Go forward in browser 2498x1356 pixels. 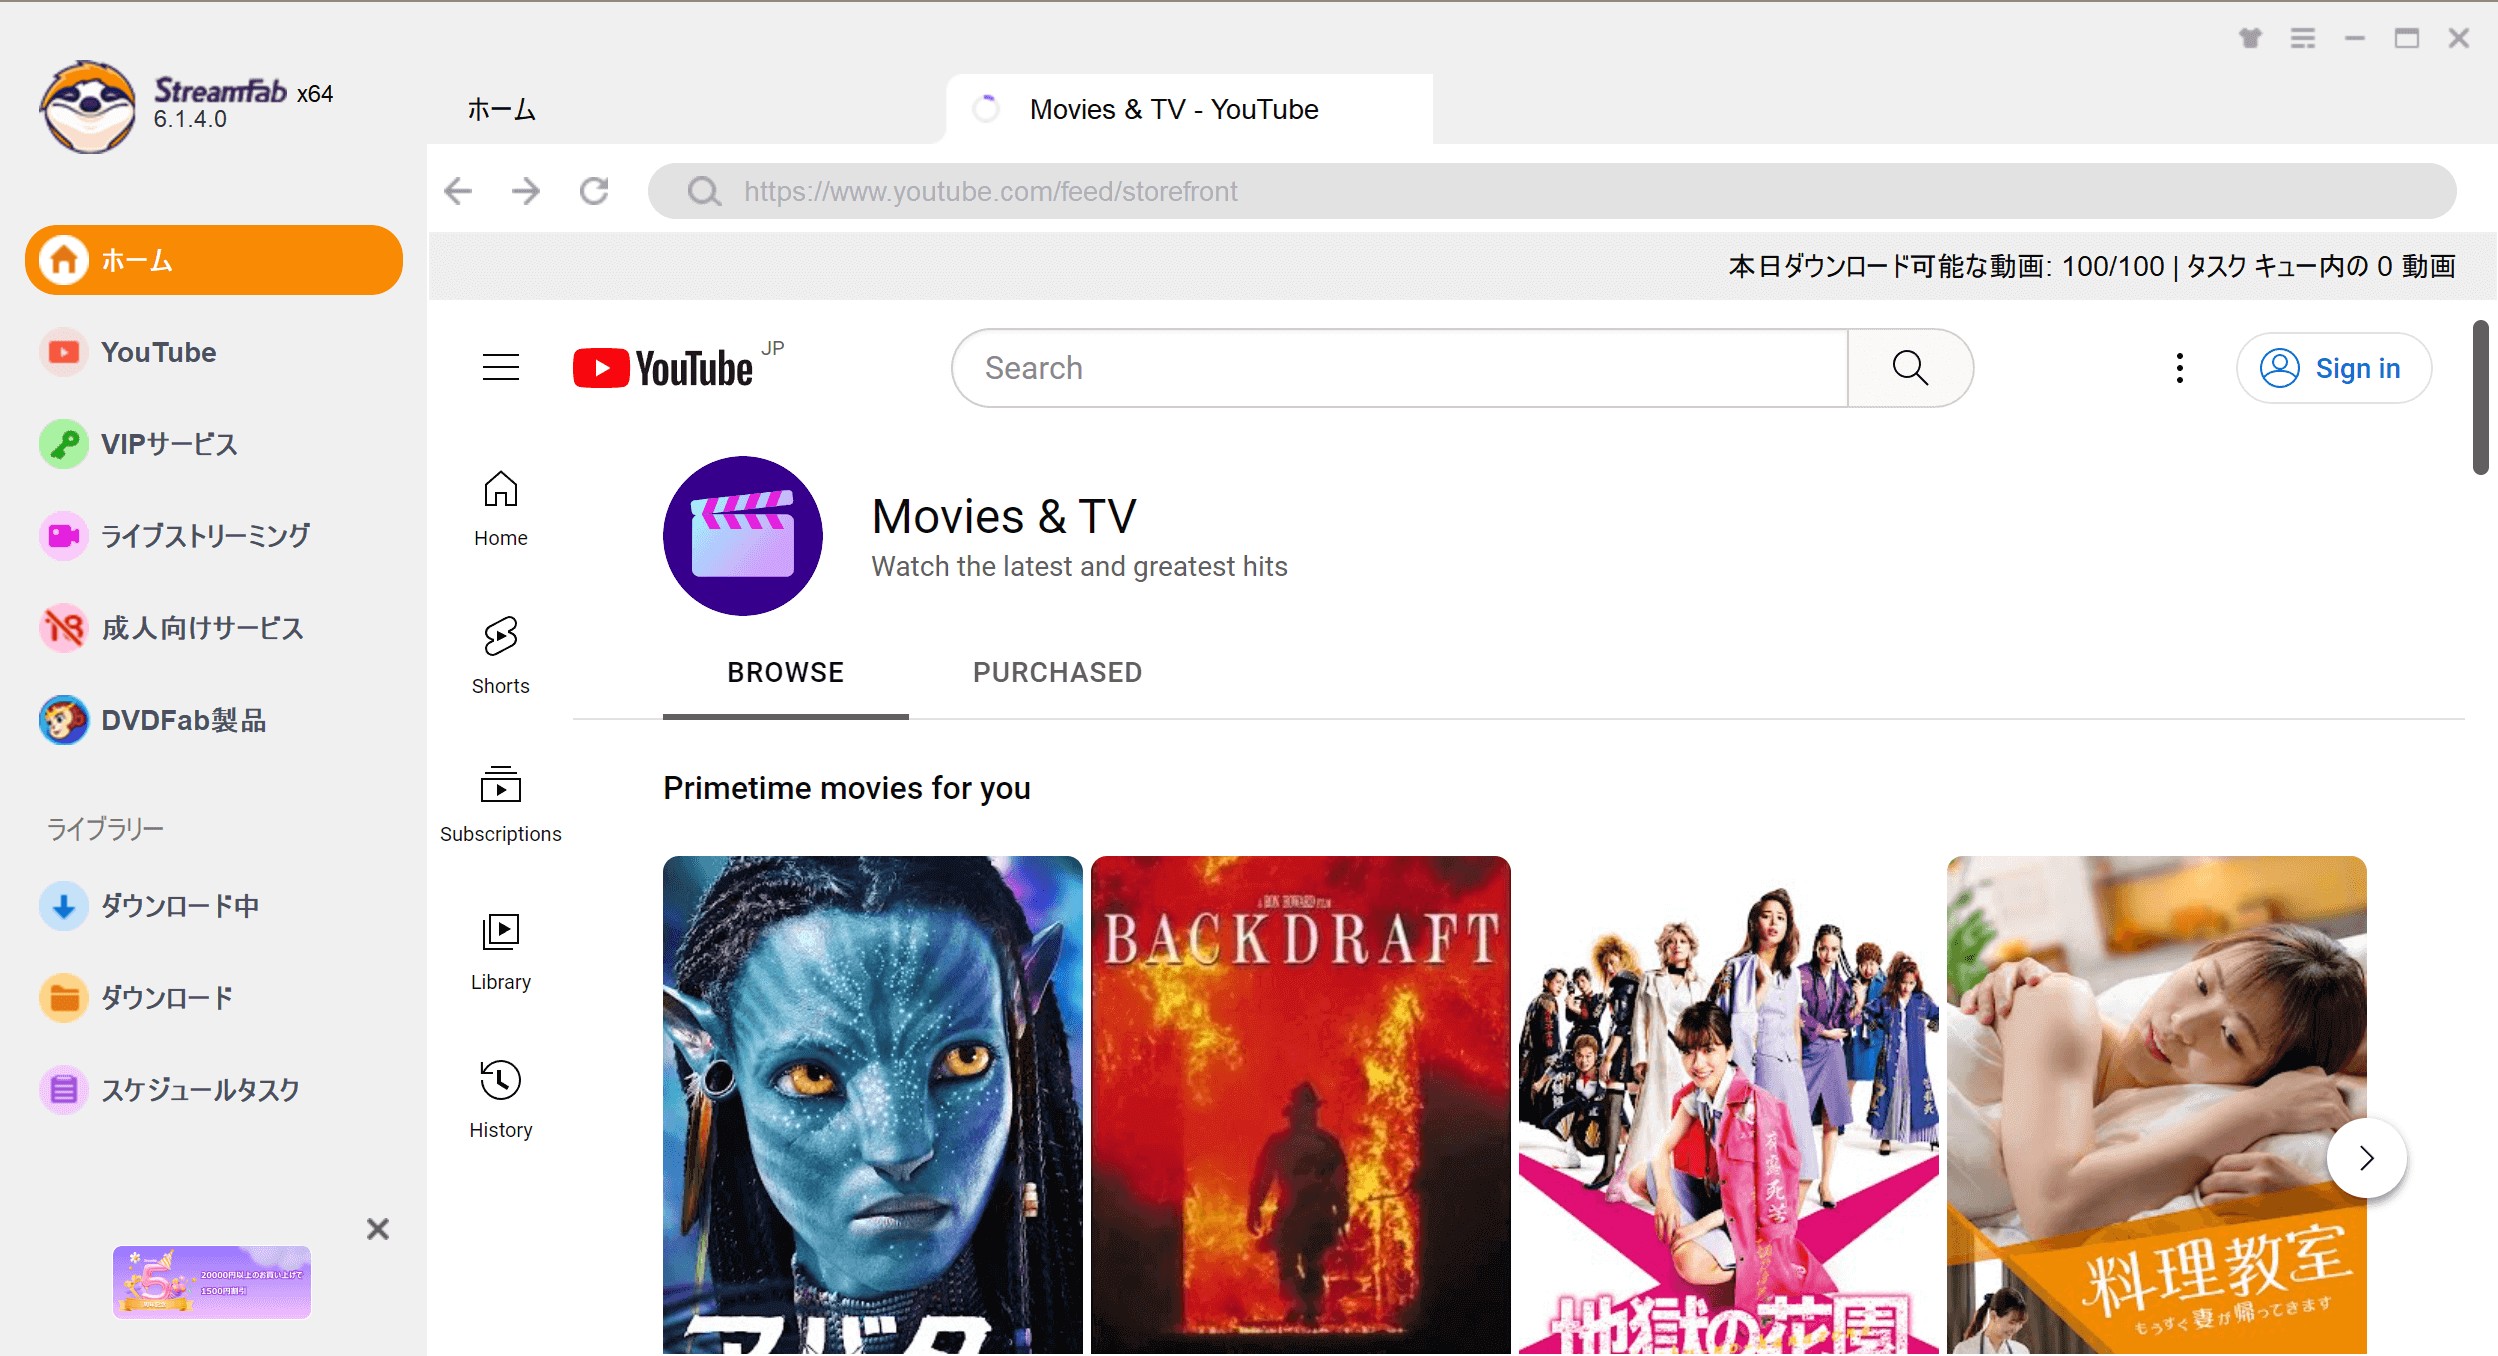click(x=526, y=191)
